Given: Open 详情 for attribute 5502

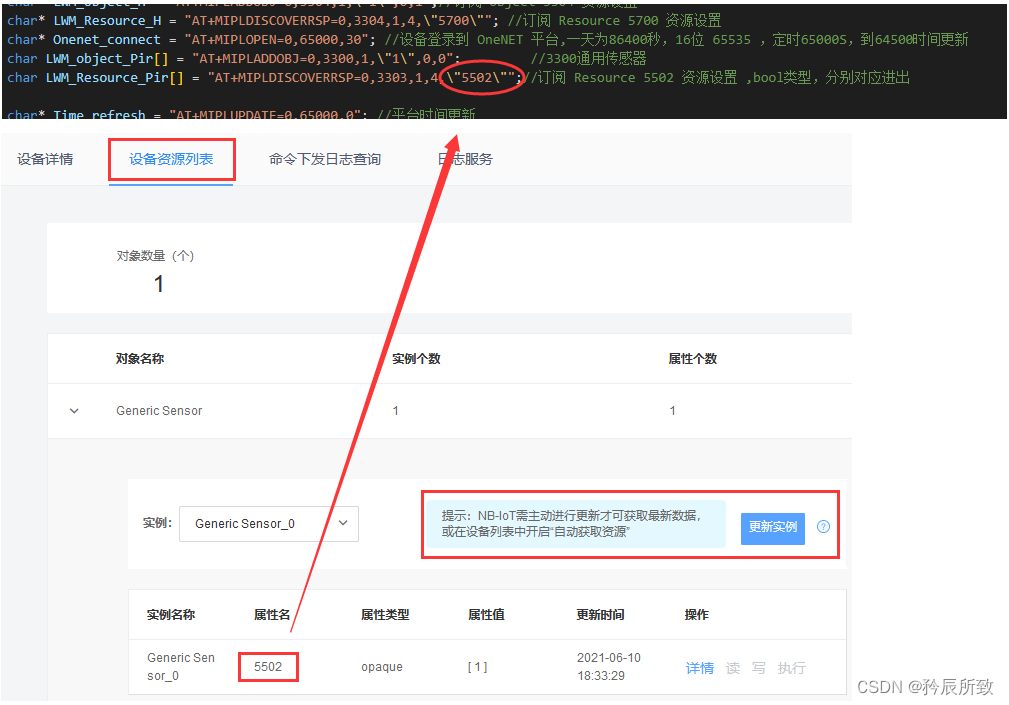Looking at the screenshot, I should click(699, 667).
